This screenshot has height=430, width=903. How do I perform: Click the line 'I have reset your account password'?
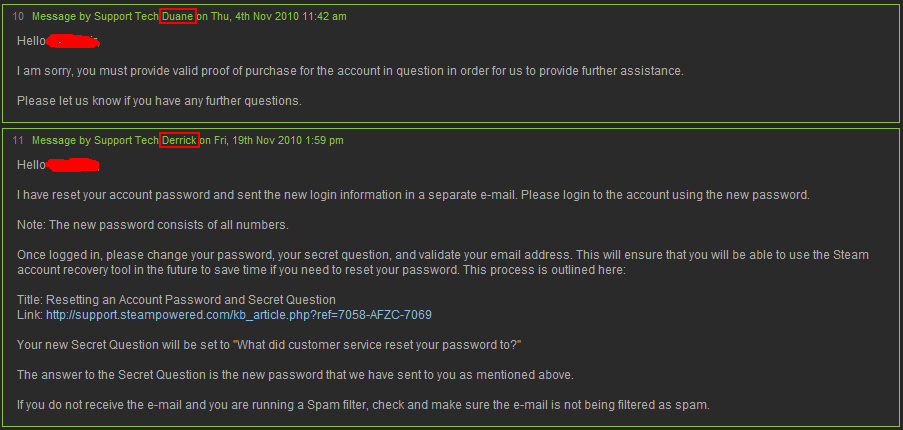(413, 195)
